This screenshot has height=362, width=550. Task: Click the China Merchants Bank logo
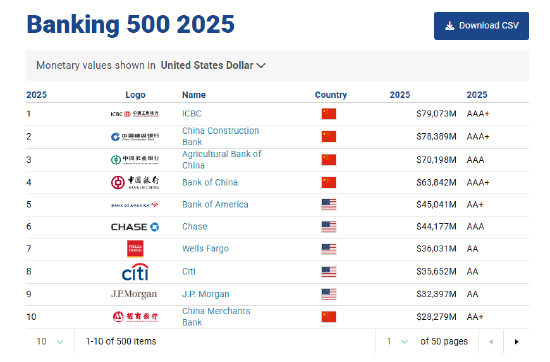(x=135, y=317)
